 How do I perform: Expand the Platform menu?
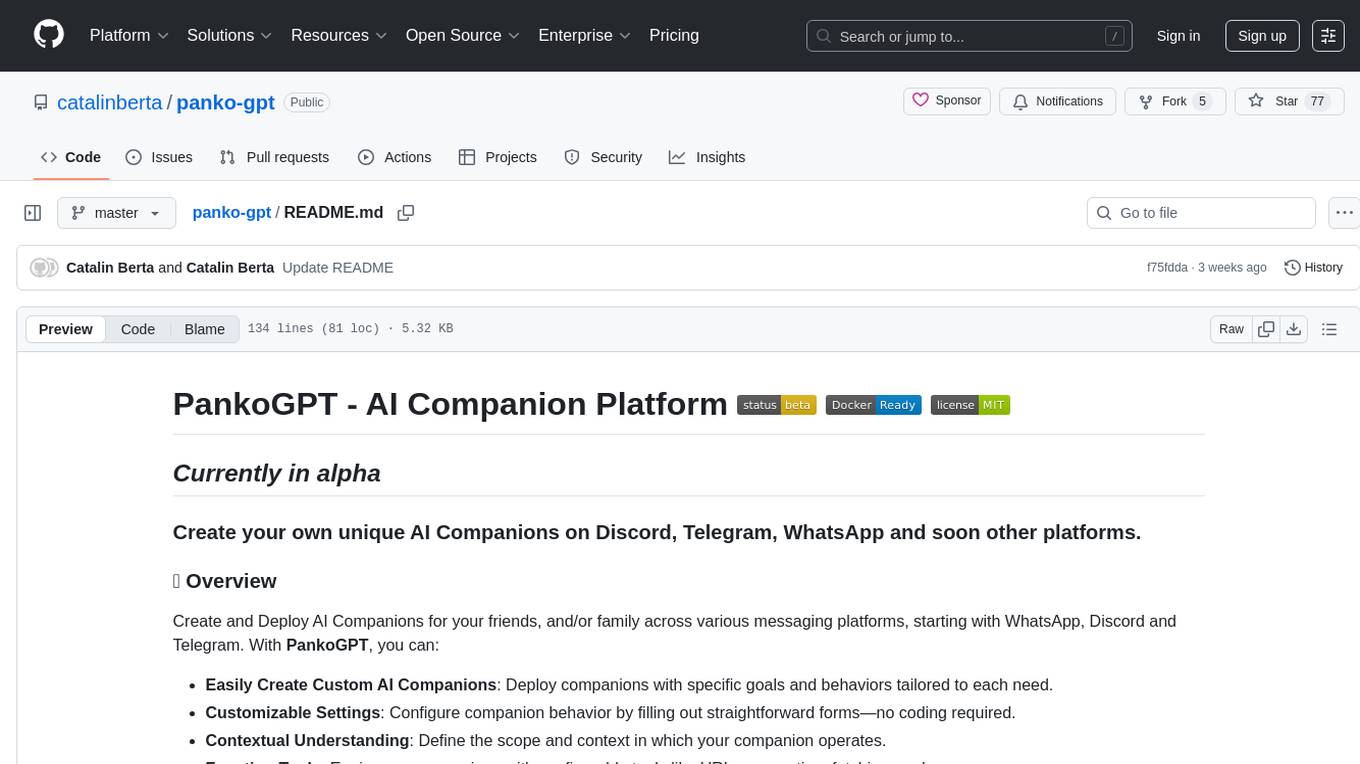pyautogui.click(x=129, y=35)
